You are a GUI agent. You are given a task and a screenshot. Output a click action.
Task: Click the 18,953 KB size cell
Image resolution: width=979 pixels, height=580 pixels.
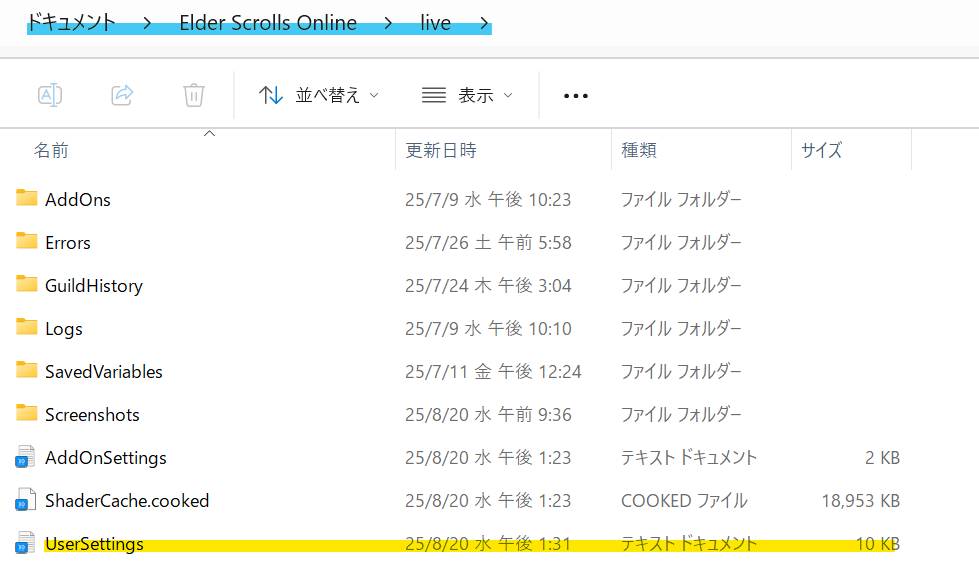861,501
